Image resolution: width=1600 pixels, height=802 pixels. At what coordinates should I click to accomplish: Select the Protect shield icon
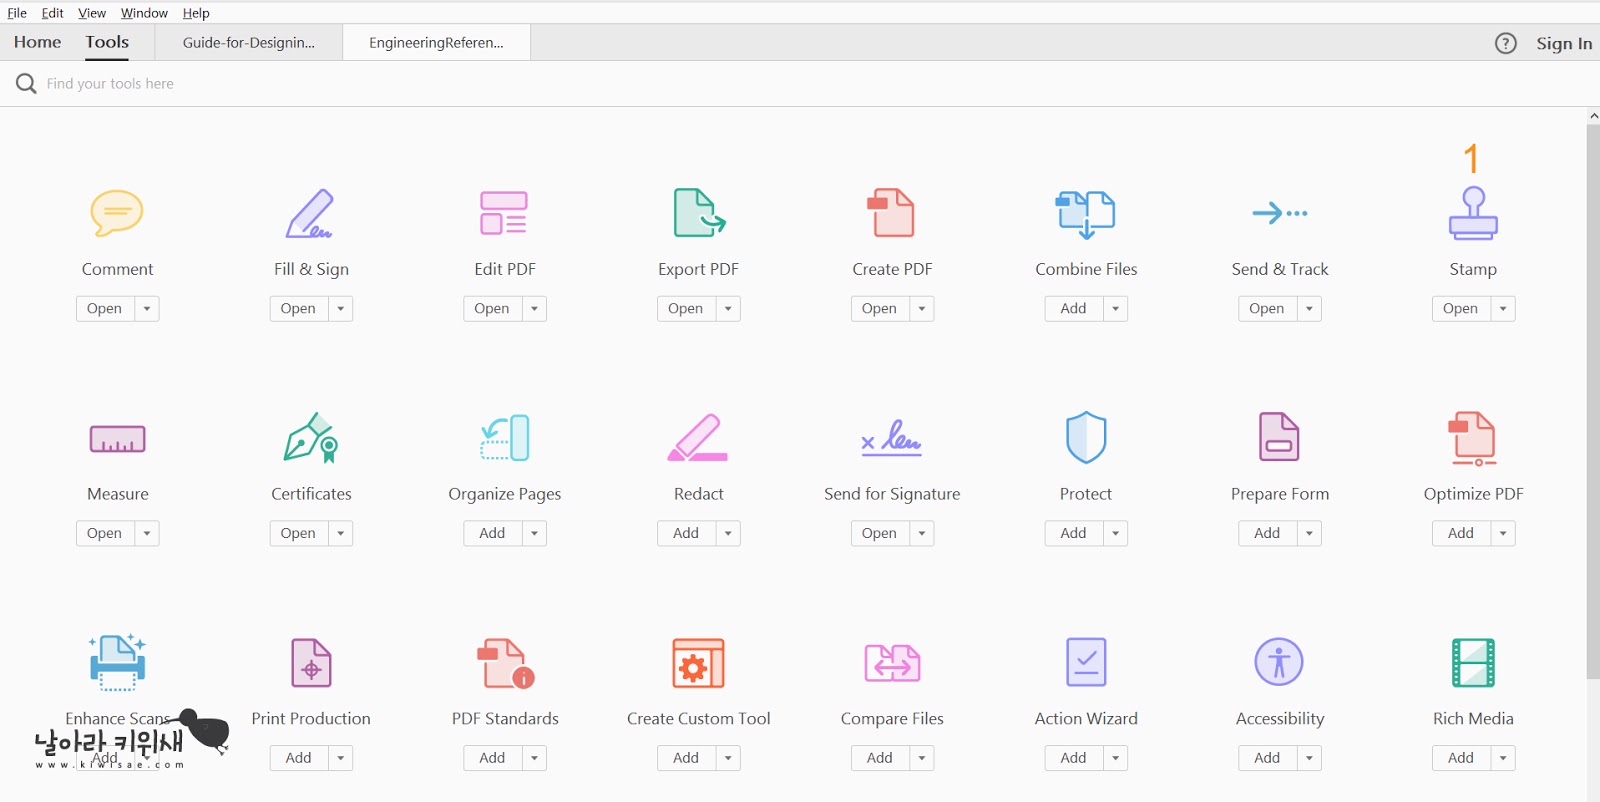[x=1086, y=438]
